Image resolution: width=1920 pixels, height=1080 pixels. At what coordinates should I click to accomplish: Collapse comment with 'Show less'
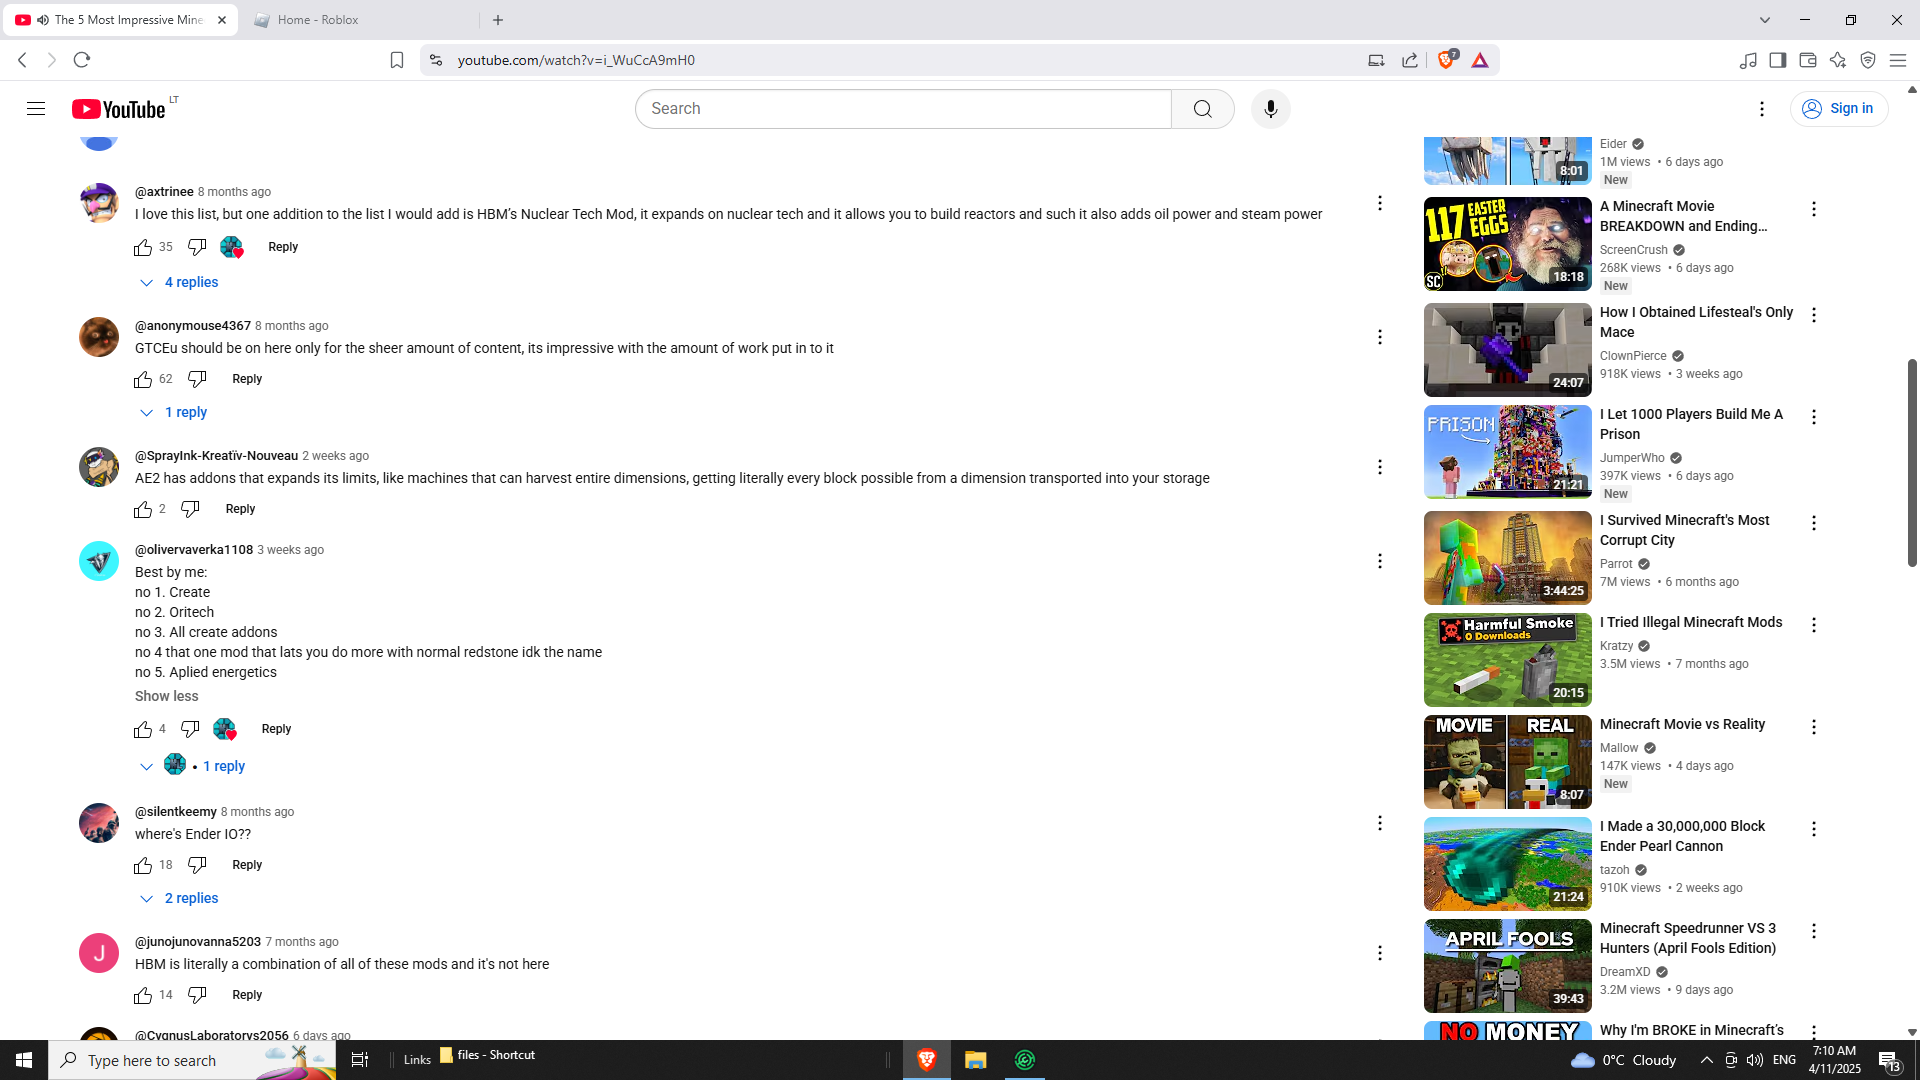166,696
